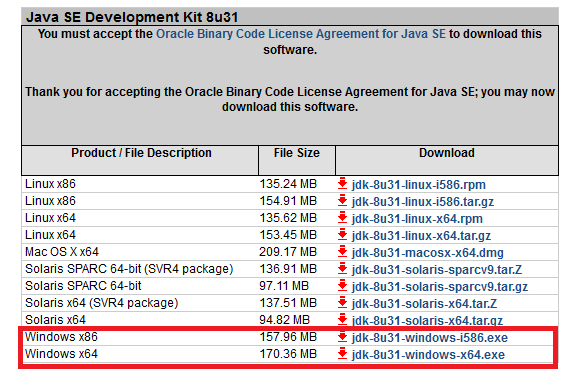The height and width of the screenshot is (375, 577).
Task: Download jdk-8u31-windows-x64.exe file link
Action: coord(428,355)
